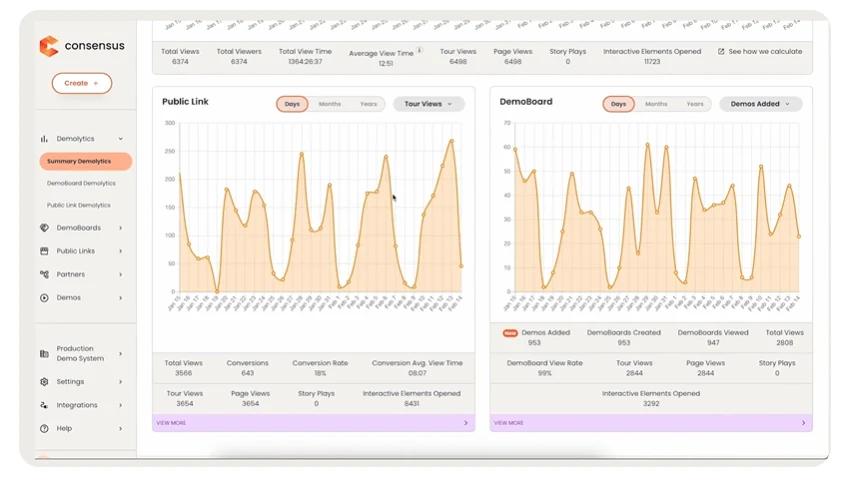Expand the Settings menu chevron
This screenshot has width=851, height=481.
pyautogui.click(x=120, y=382)
